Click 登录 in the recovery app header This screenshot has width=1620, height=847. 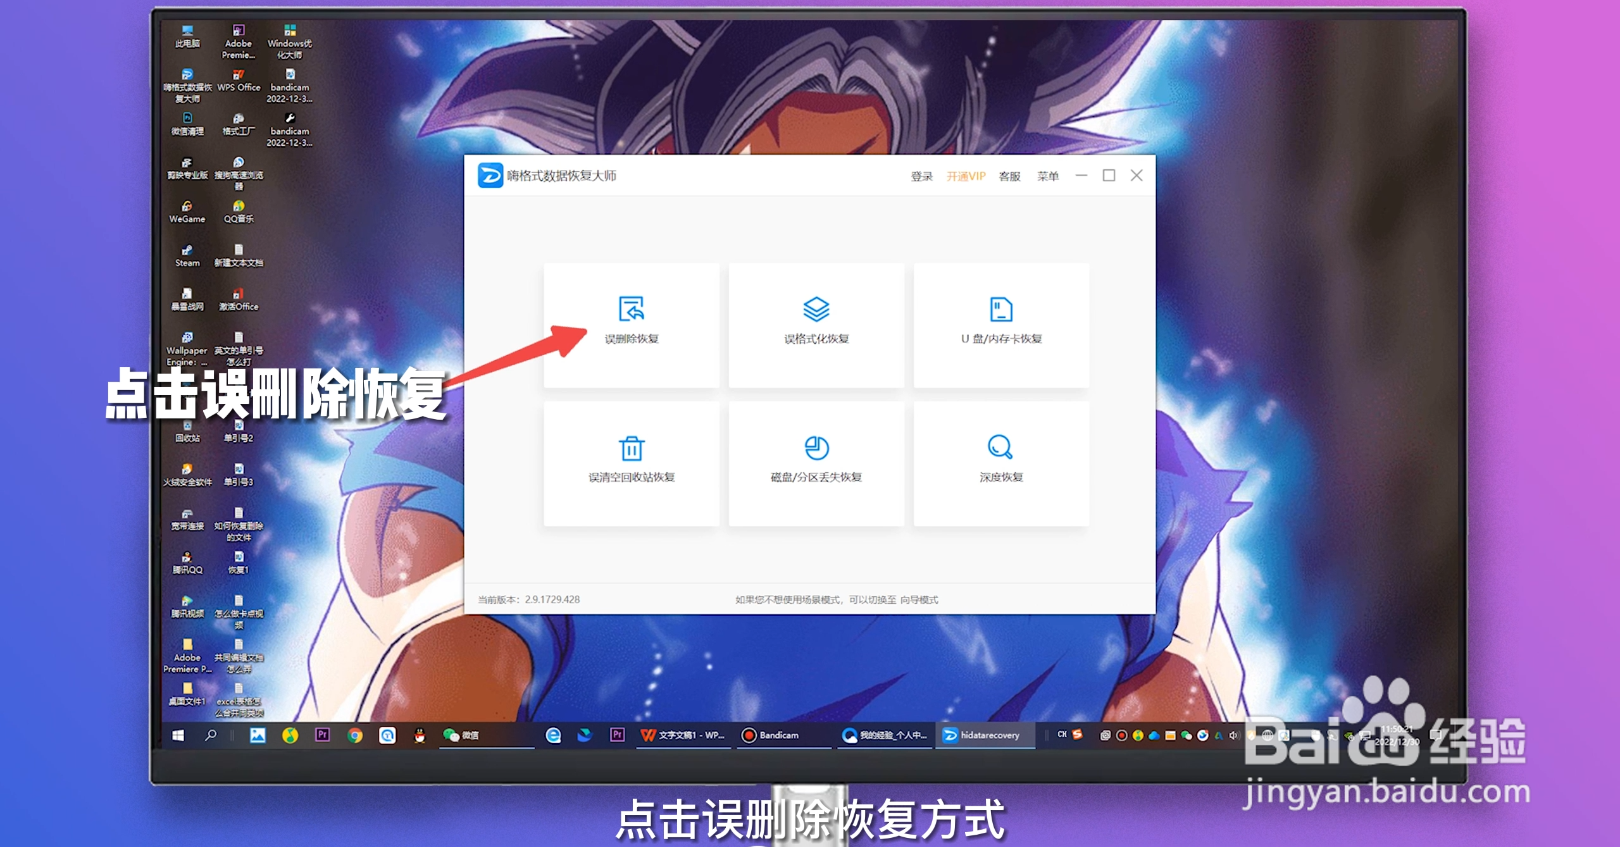coord(921,176)
